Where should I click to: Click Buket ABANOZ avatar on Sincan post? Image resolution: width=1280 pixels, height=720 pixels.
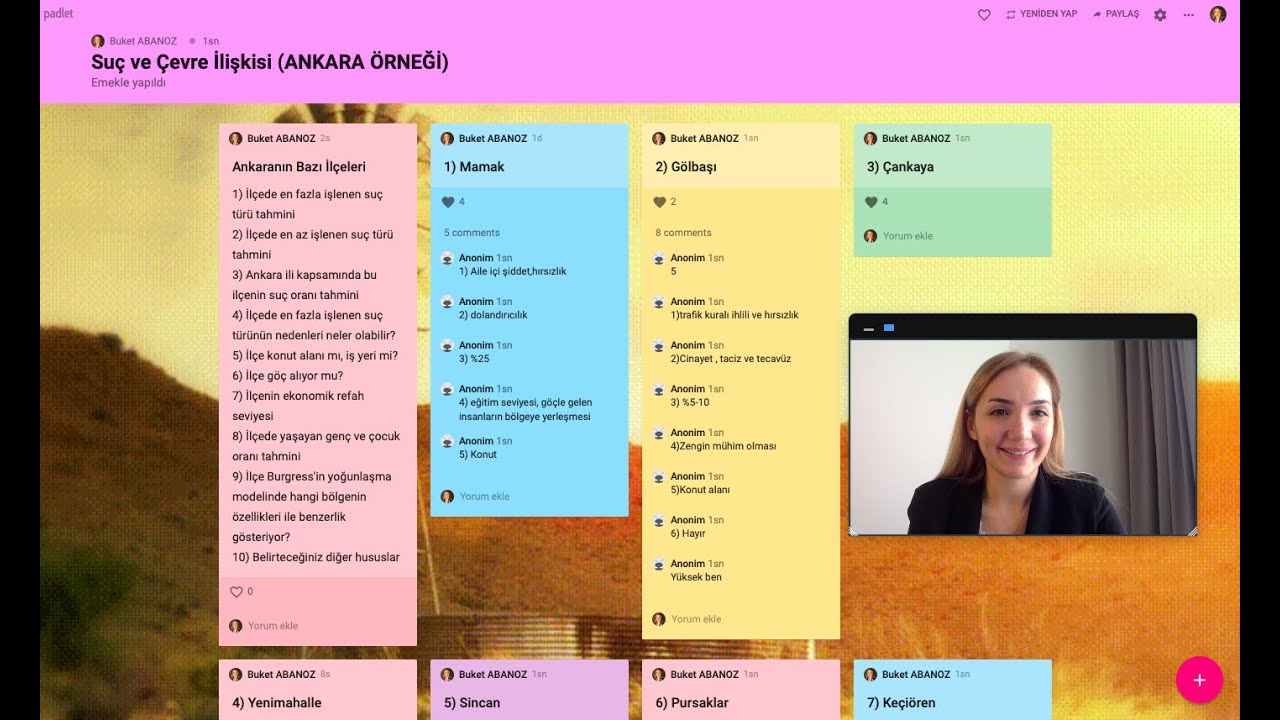[x=447, y=675]
